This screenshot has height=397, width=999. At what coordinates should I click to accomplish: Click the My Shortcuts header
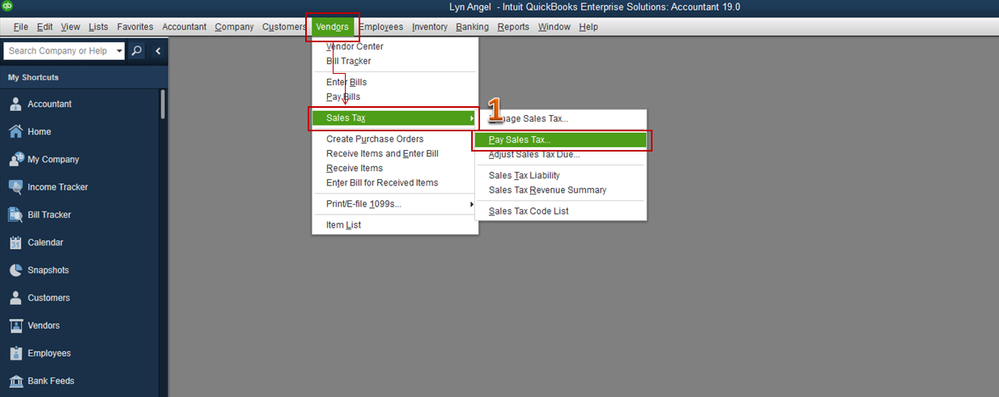coord(33,77)
